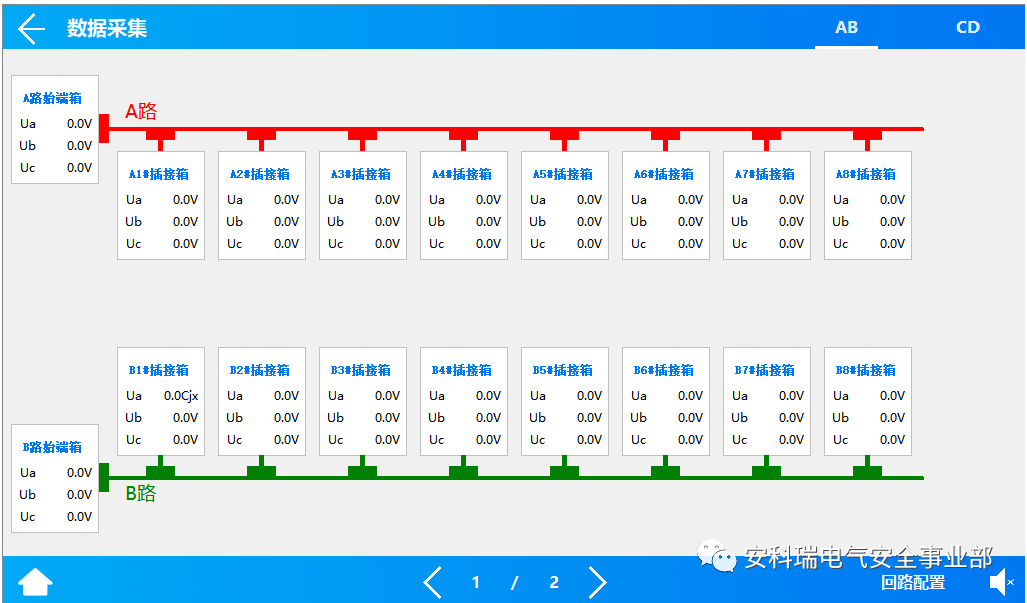Click Uc value in B路始端箱

[x=79, y=517]
